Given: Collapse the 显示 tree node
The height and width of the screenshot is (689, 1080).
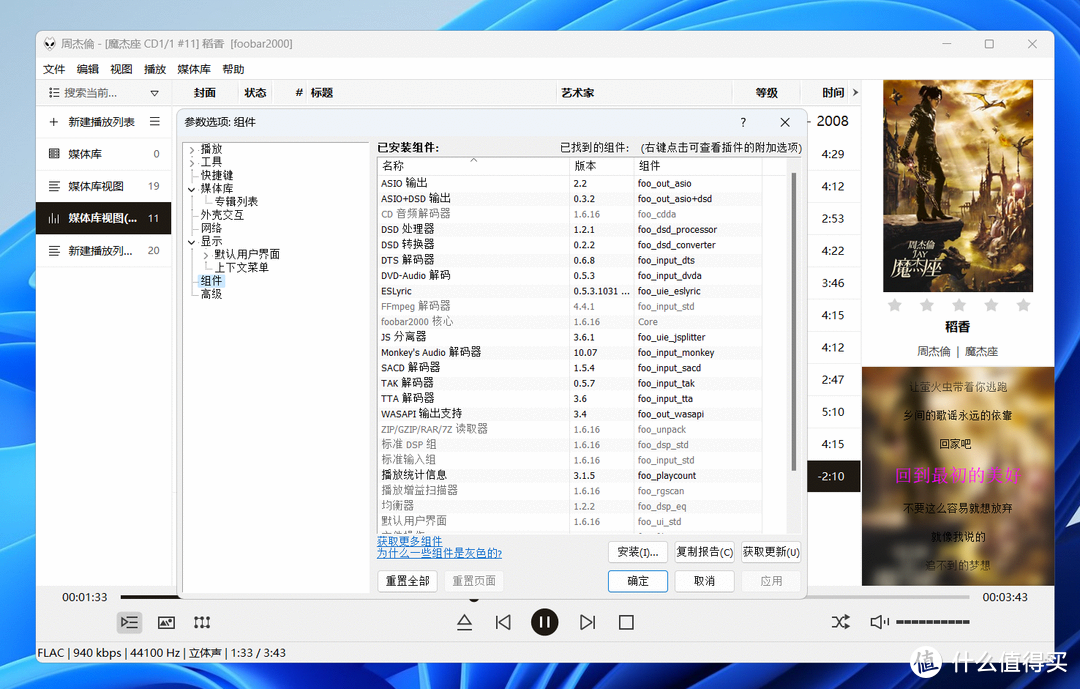Looking at the screenshot, I should tap(191, 242).
